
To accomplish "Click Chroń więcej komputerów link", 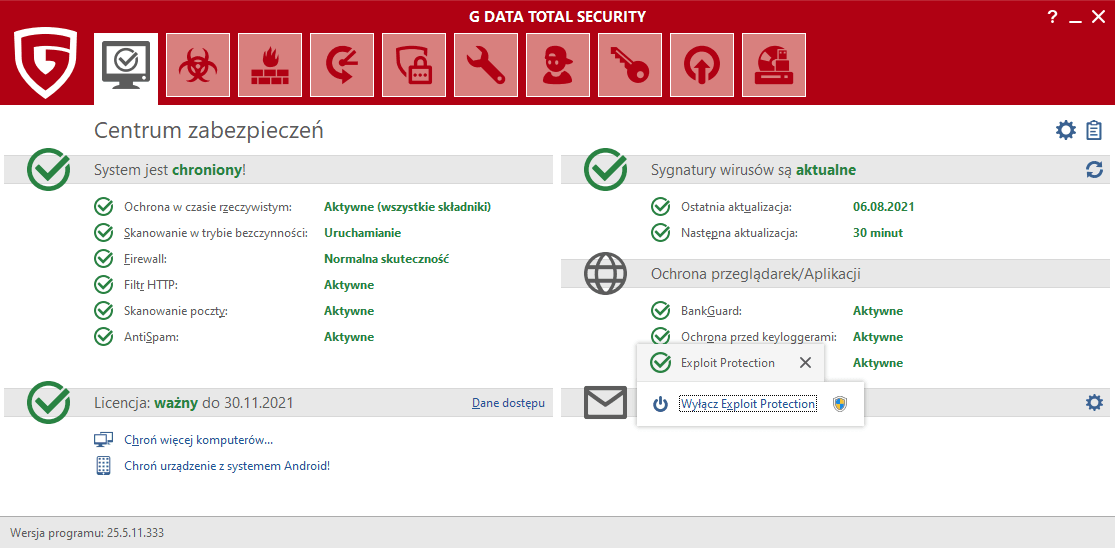I will pyautogui.click(x=198, y=439).
